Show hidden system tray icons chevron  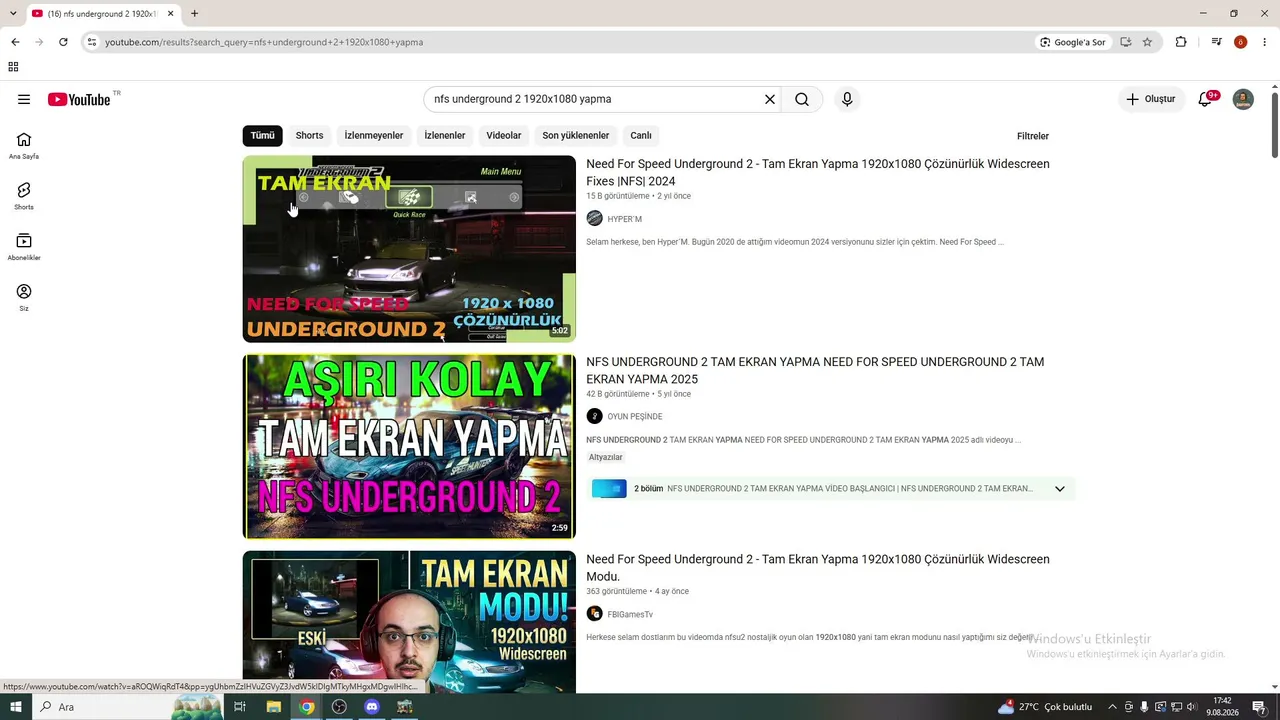click(x=1113, y=707)
